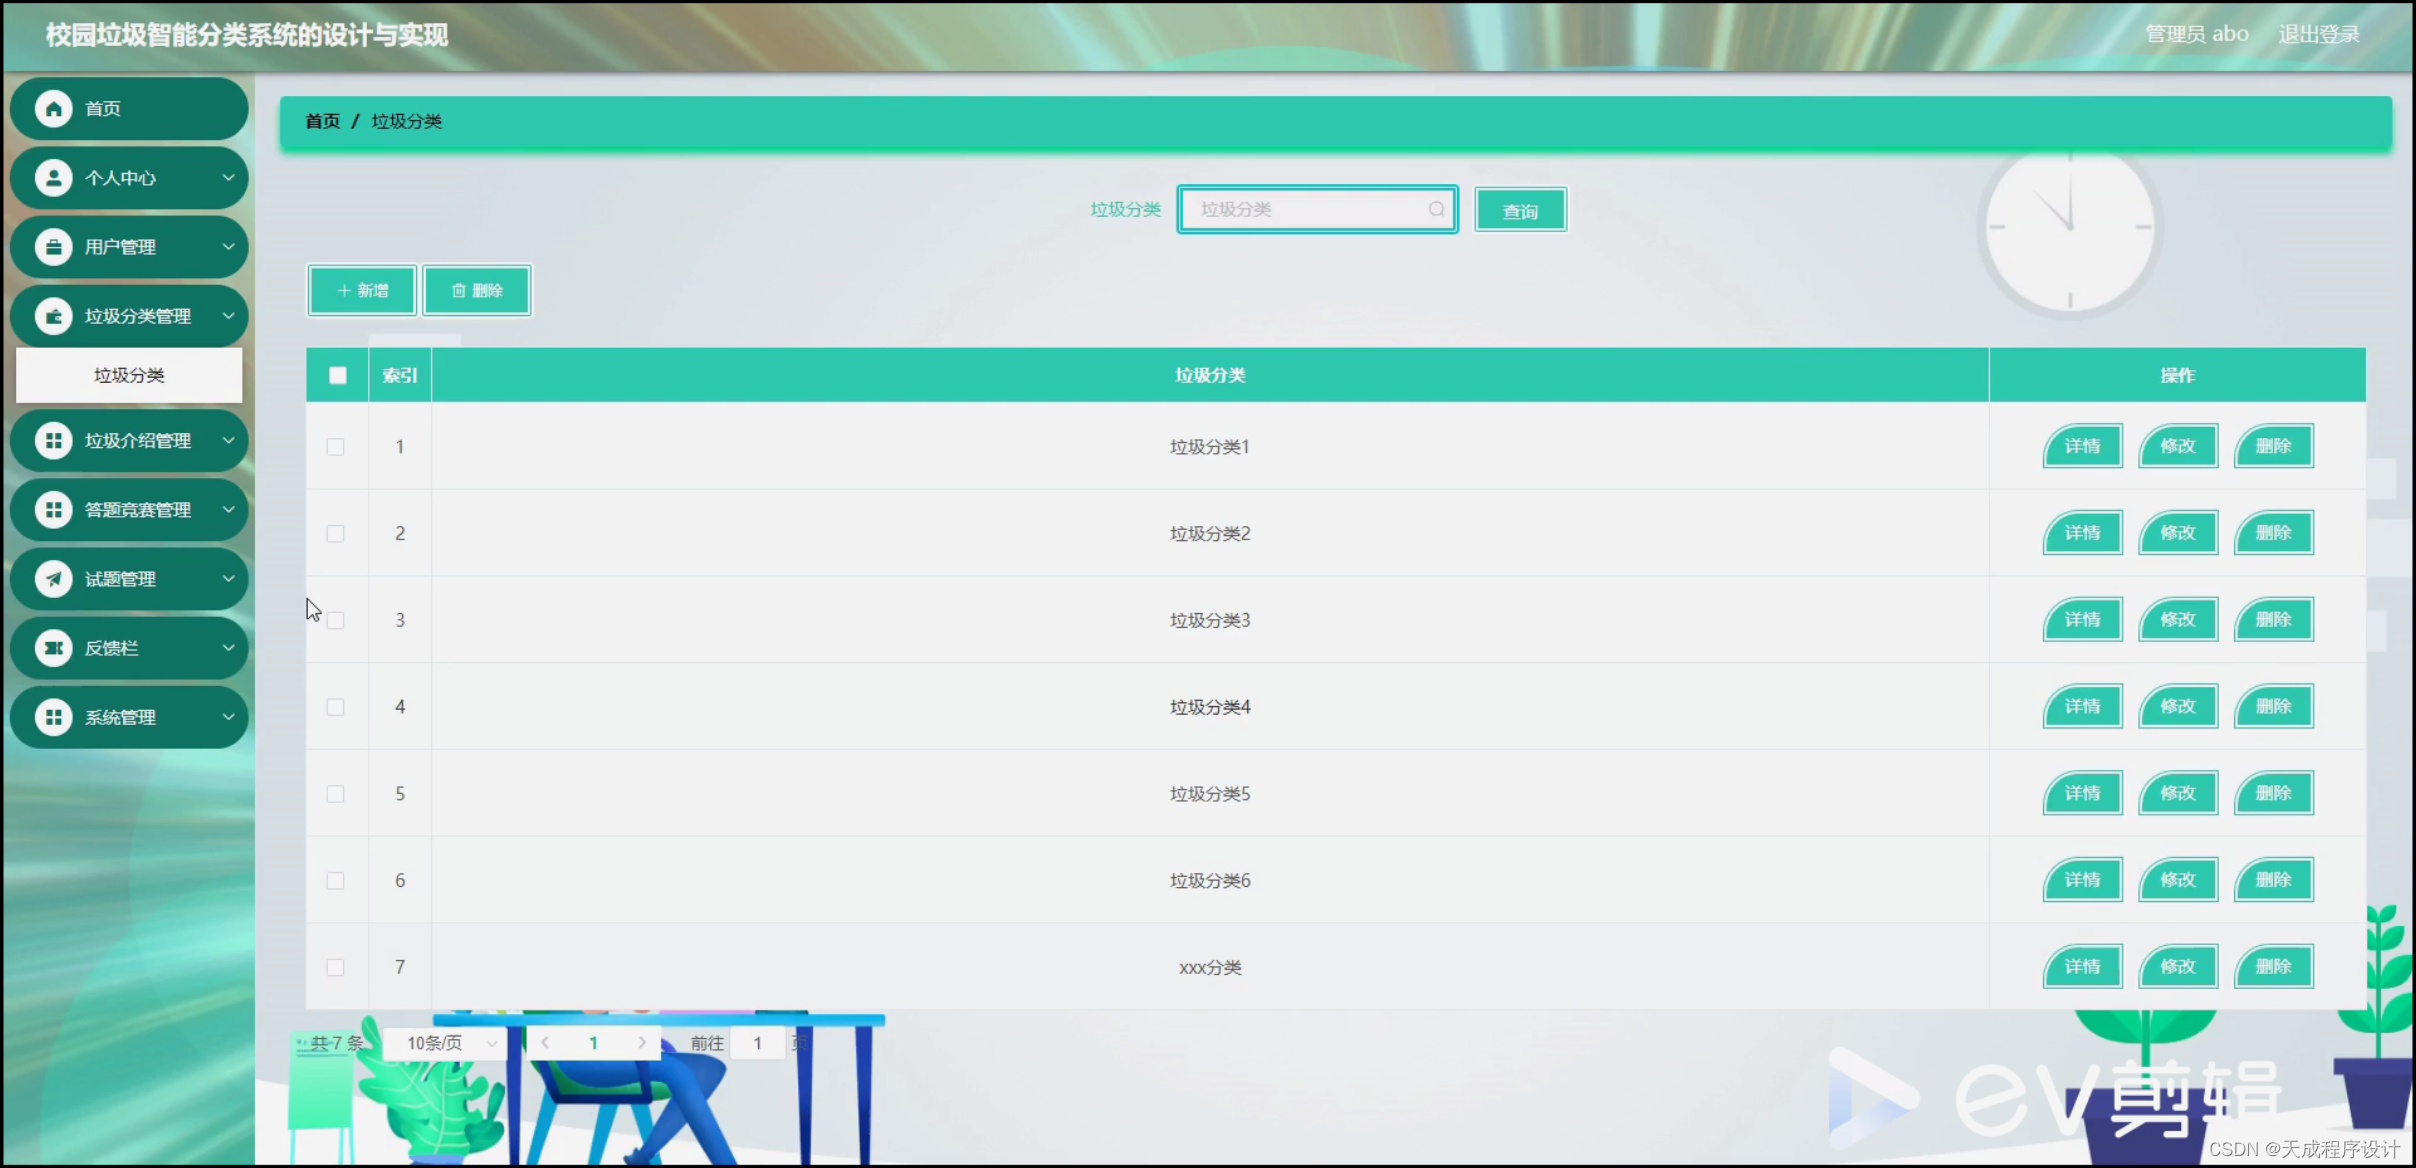Viewport: 2416px width, 1168px height.
Task: Click the search magnifier icon in 垃圾分类 field
Action: pyautogui.click(x=1436, y=209)
